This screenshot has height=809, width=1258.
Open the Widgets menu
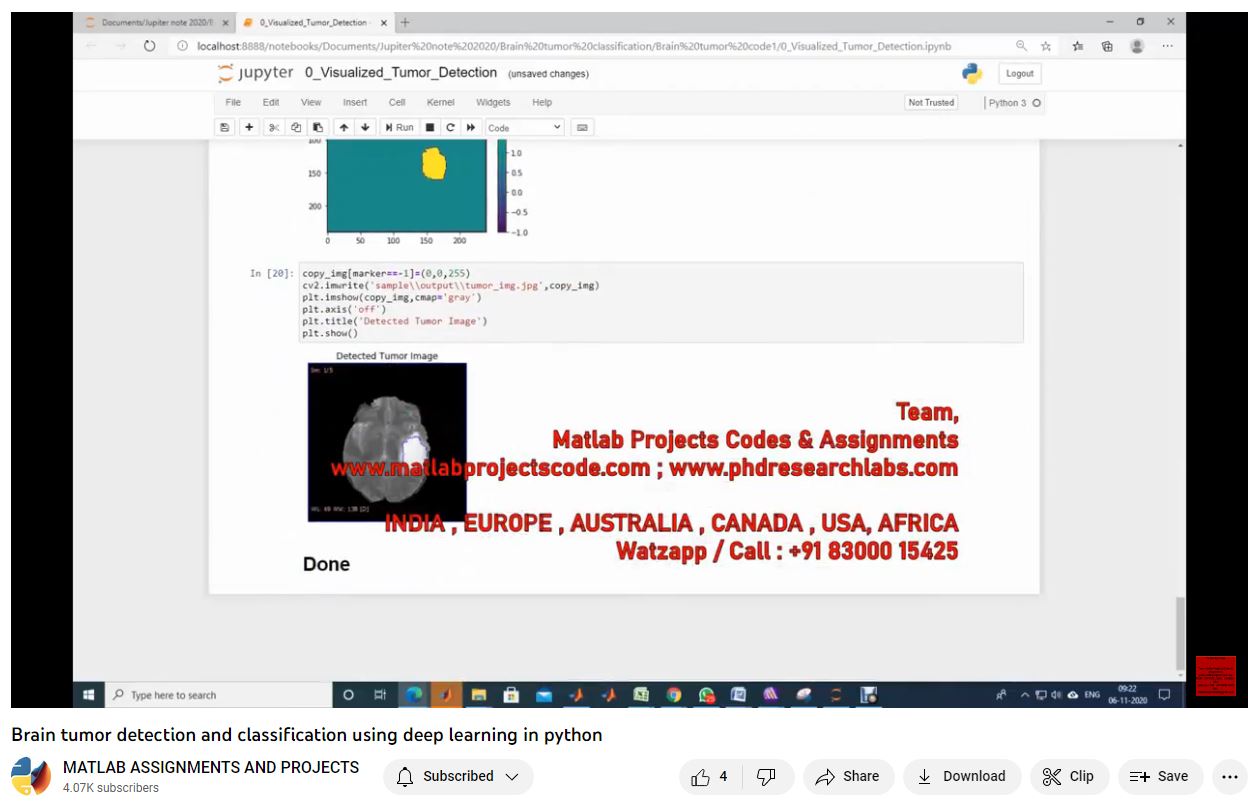tap(493, 103)
